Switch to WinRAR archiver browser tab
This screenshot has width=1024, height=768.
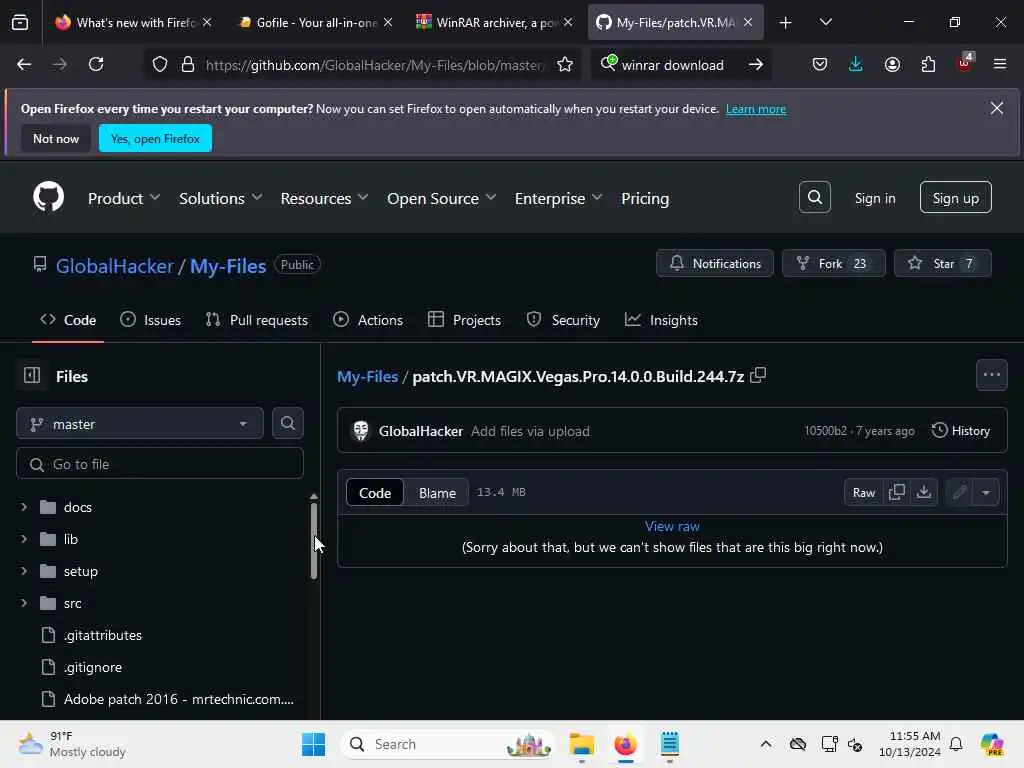[x=494, y=23]
